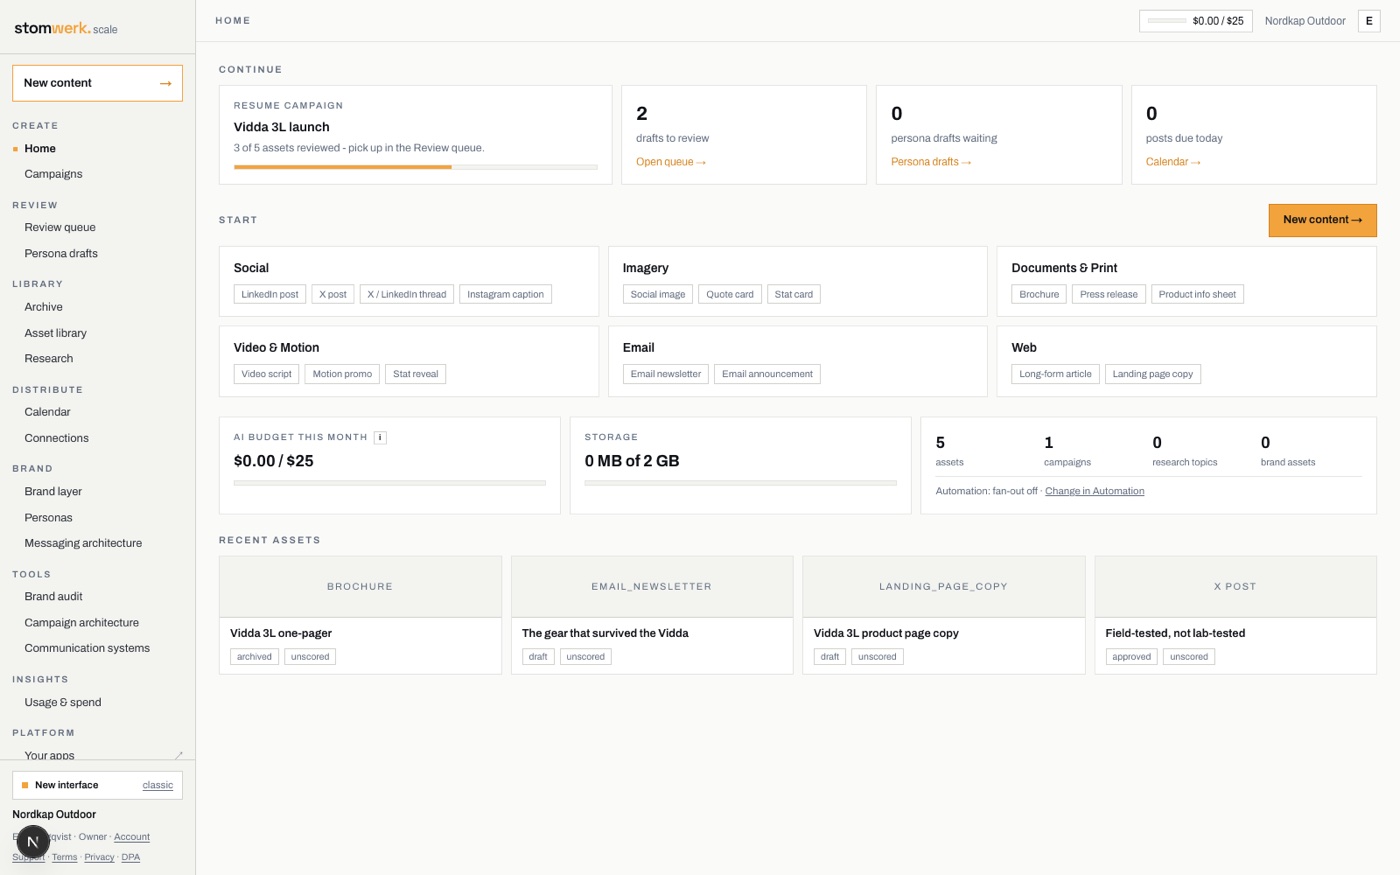Create Landing page copy
Screen dimensions: 1400x875
(x=1153, y=374)
